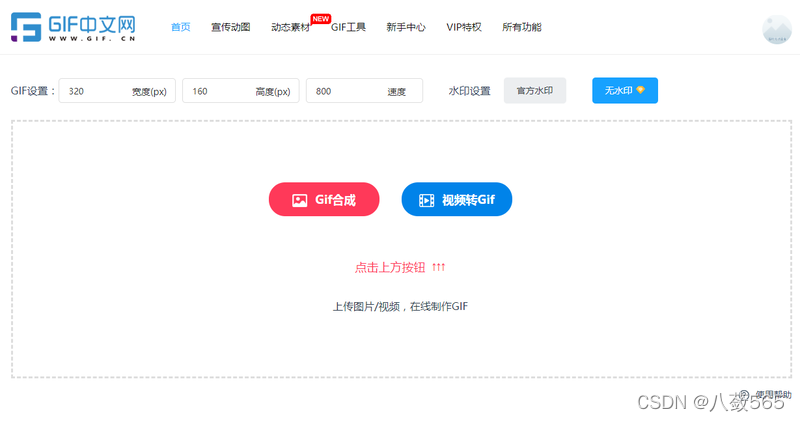
Task: Click the GIF中文网 logo
Action: 73,27
